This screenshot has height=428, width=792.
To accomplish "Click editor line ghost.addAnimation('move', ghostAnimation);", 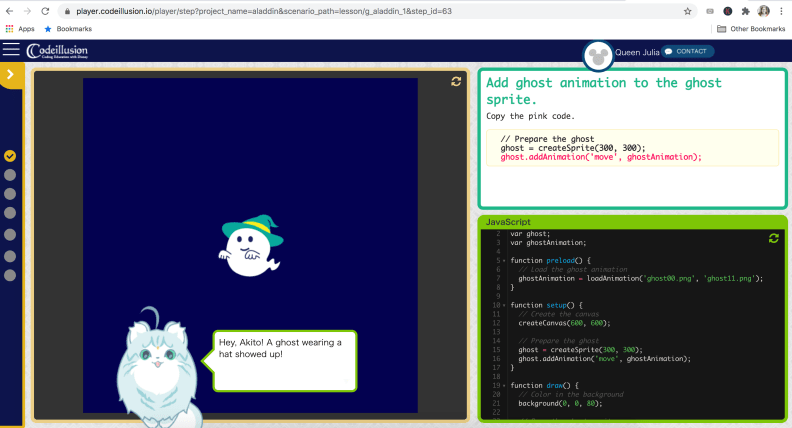I will coord(604,359).
